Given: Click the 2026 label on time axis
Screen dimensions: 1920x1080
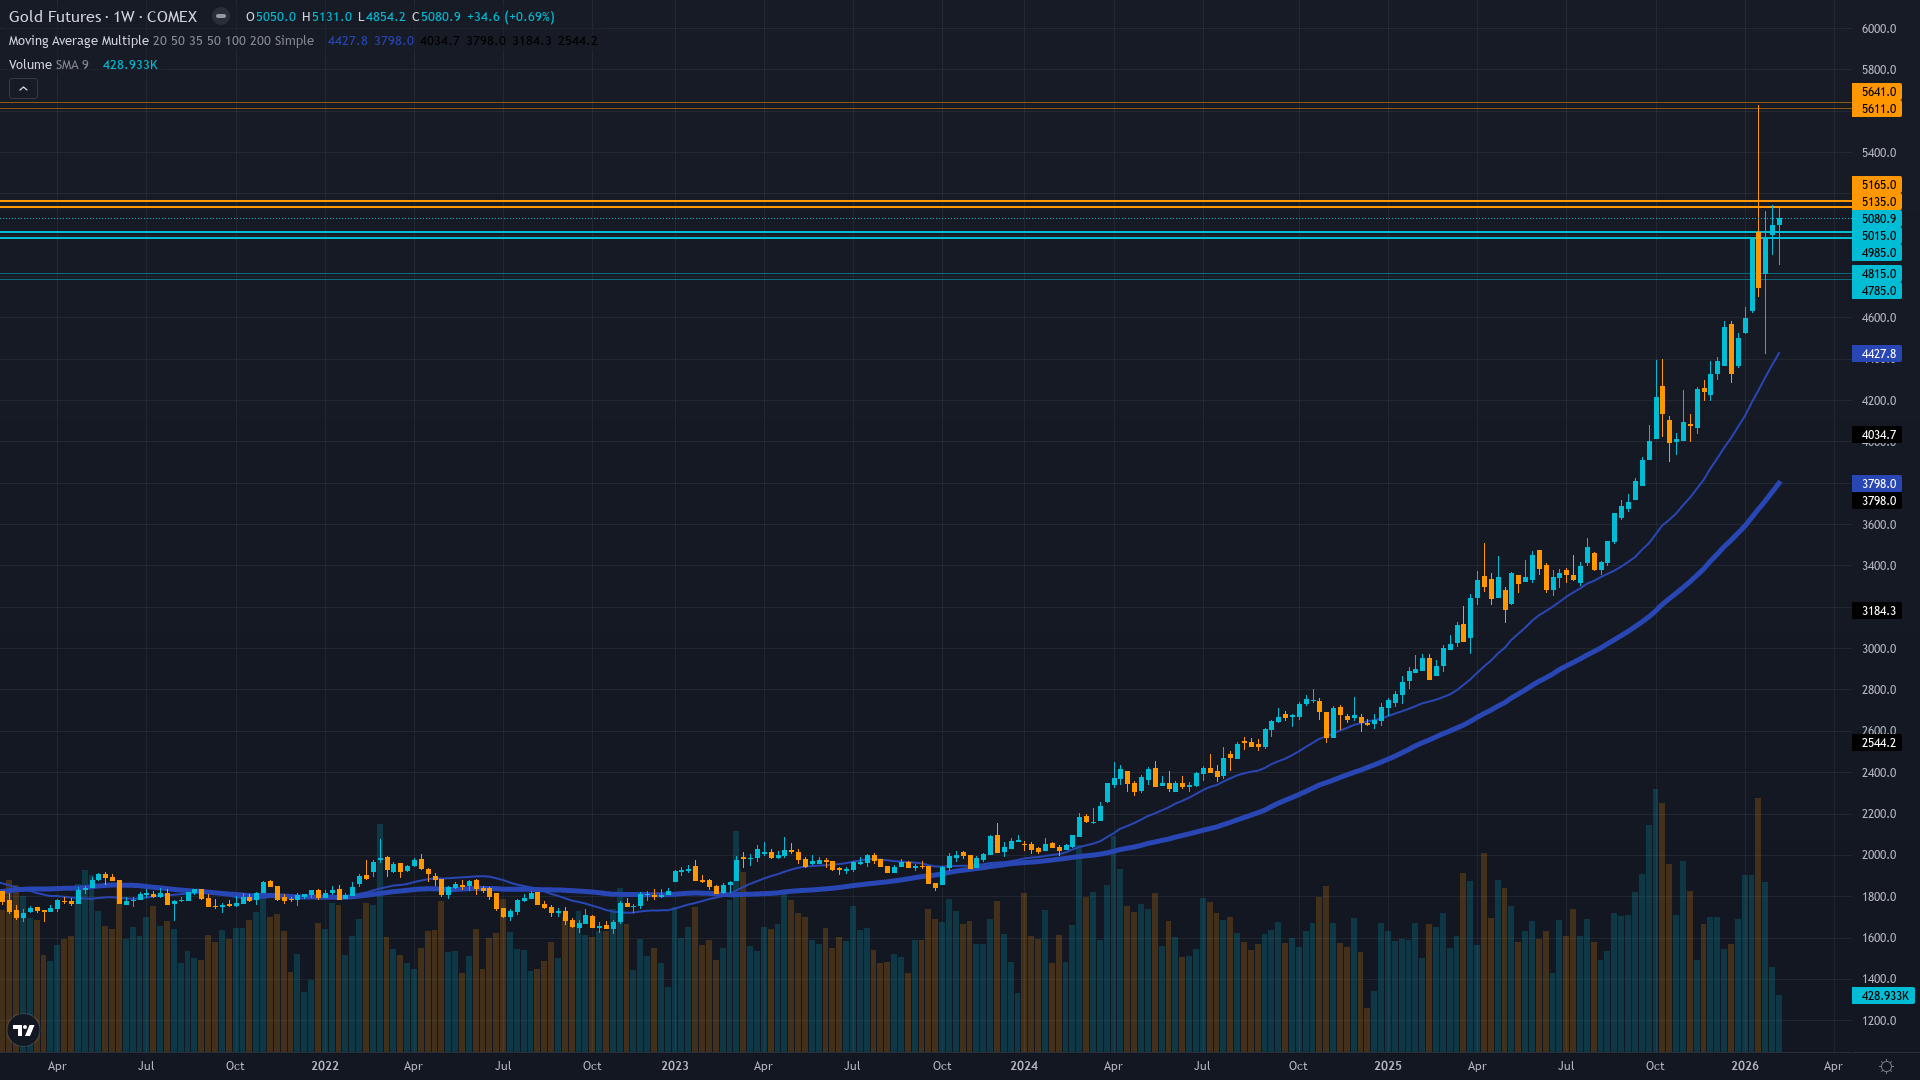Looking at the screenshot, I should click(1745, 1066).
